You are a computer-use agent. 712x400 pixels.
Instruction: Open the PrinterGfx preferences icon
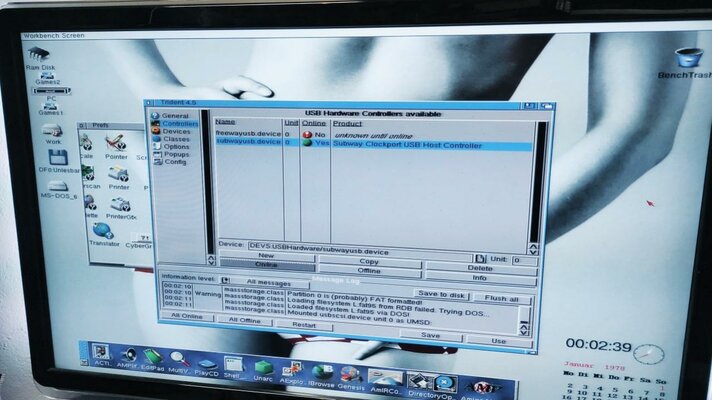point(120,205)
